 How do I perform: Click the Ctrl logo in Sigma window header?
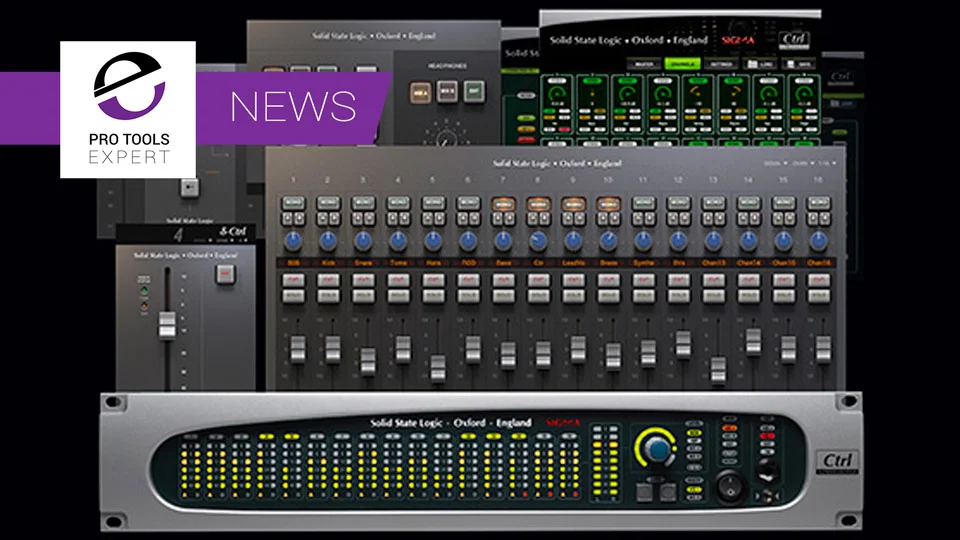point(794,40)
